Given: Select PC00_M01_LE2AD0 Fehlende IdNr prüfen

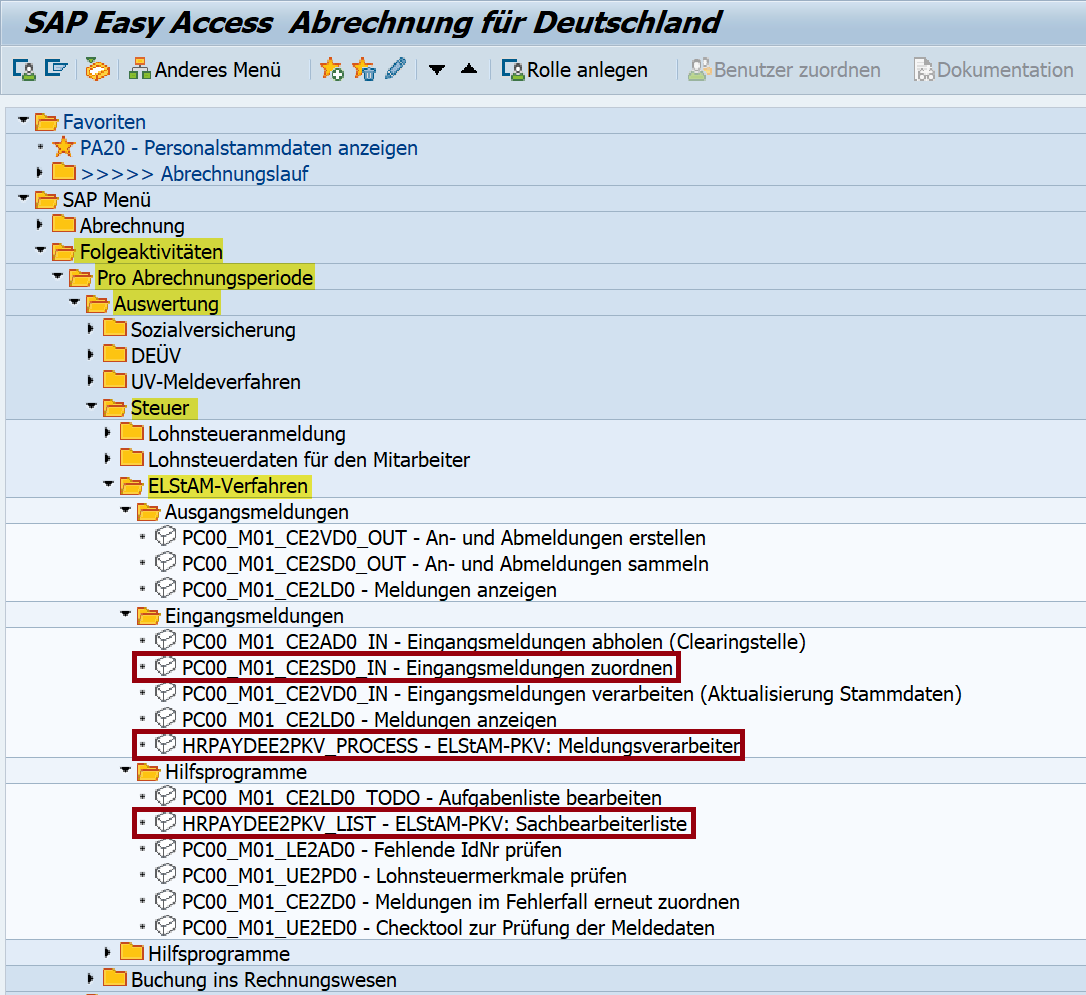Looking at the screenshot, I should click(372, 850).
